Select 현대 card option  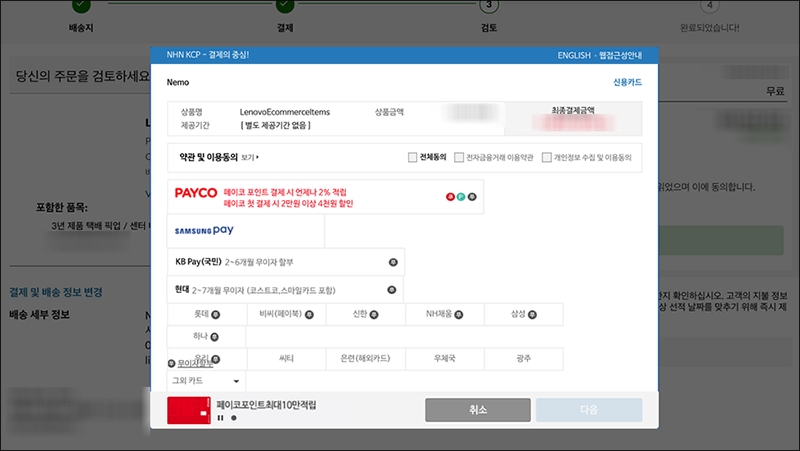(285, 290)
